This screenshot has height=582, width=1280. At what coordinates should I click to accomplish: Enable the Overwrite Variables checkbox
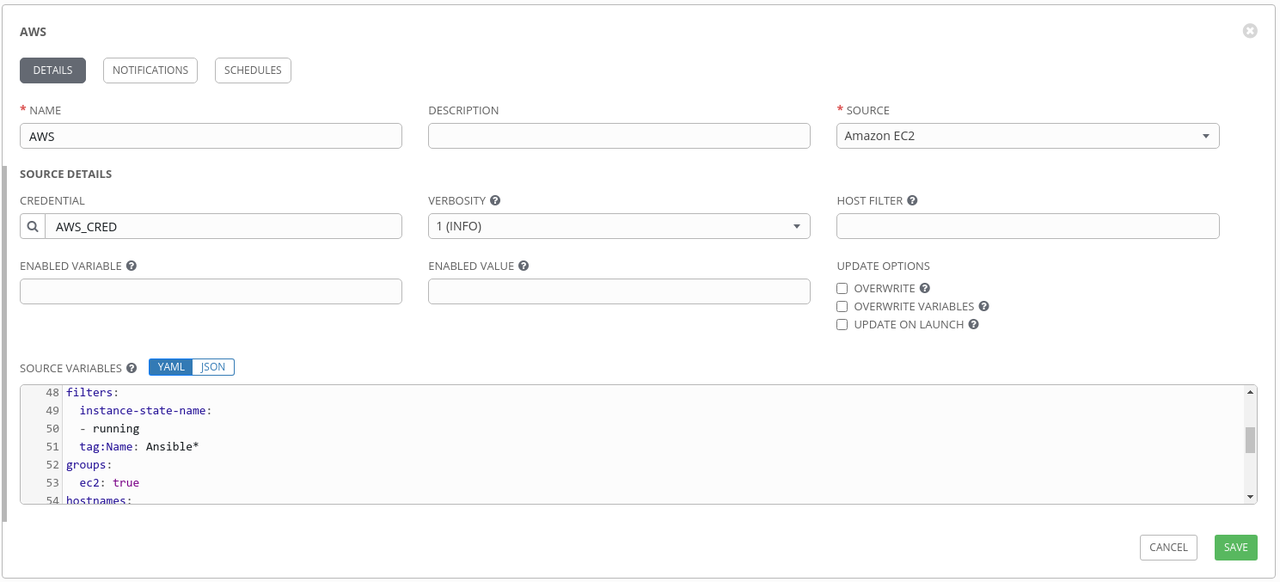tap(841, 306)
